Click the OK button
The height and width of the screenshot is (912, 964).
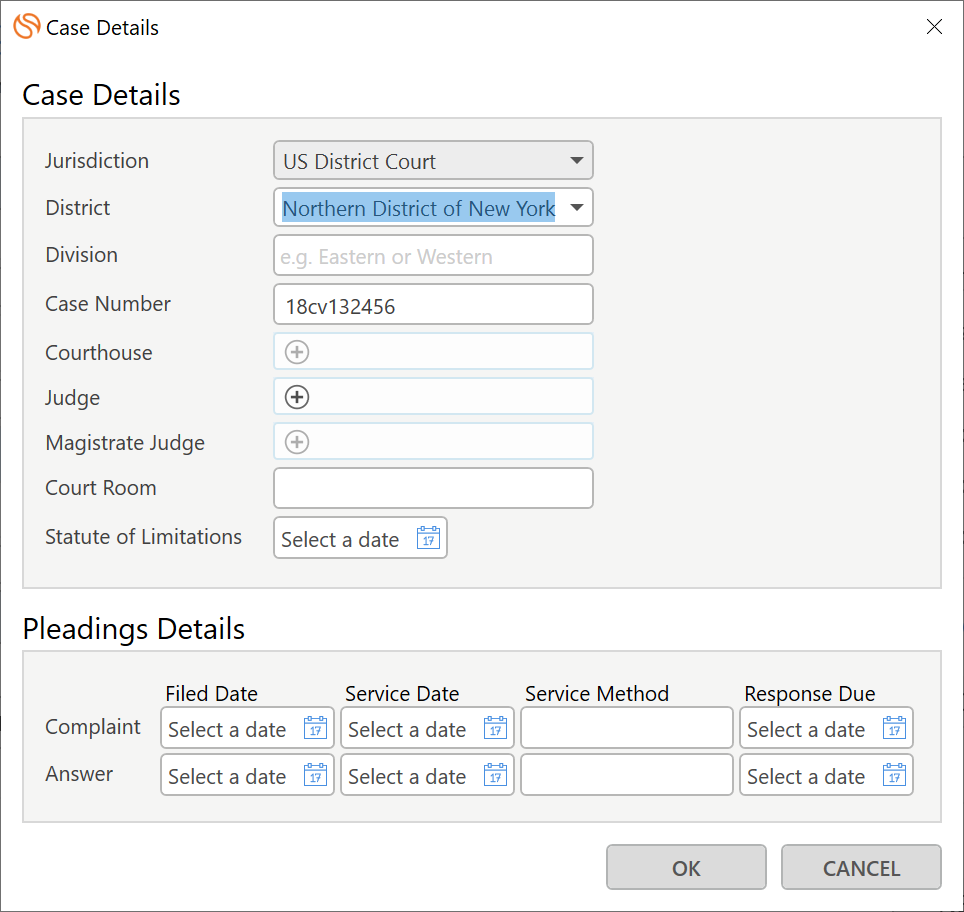point(686,867)
